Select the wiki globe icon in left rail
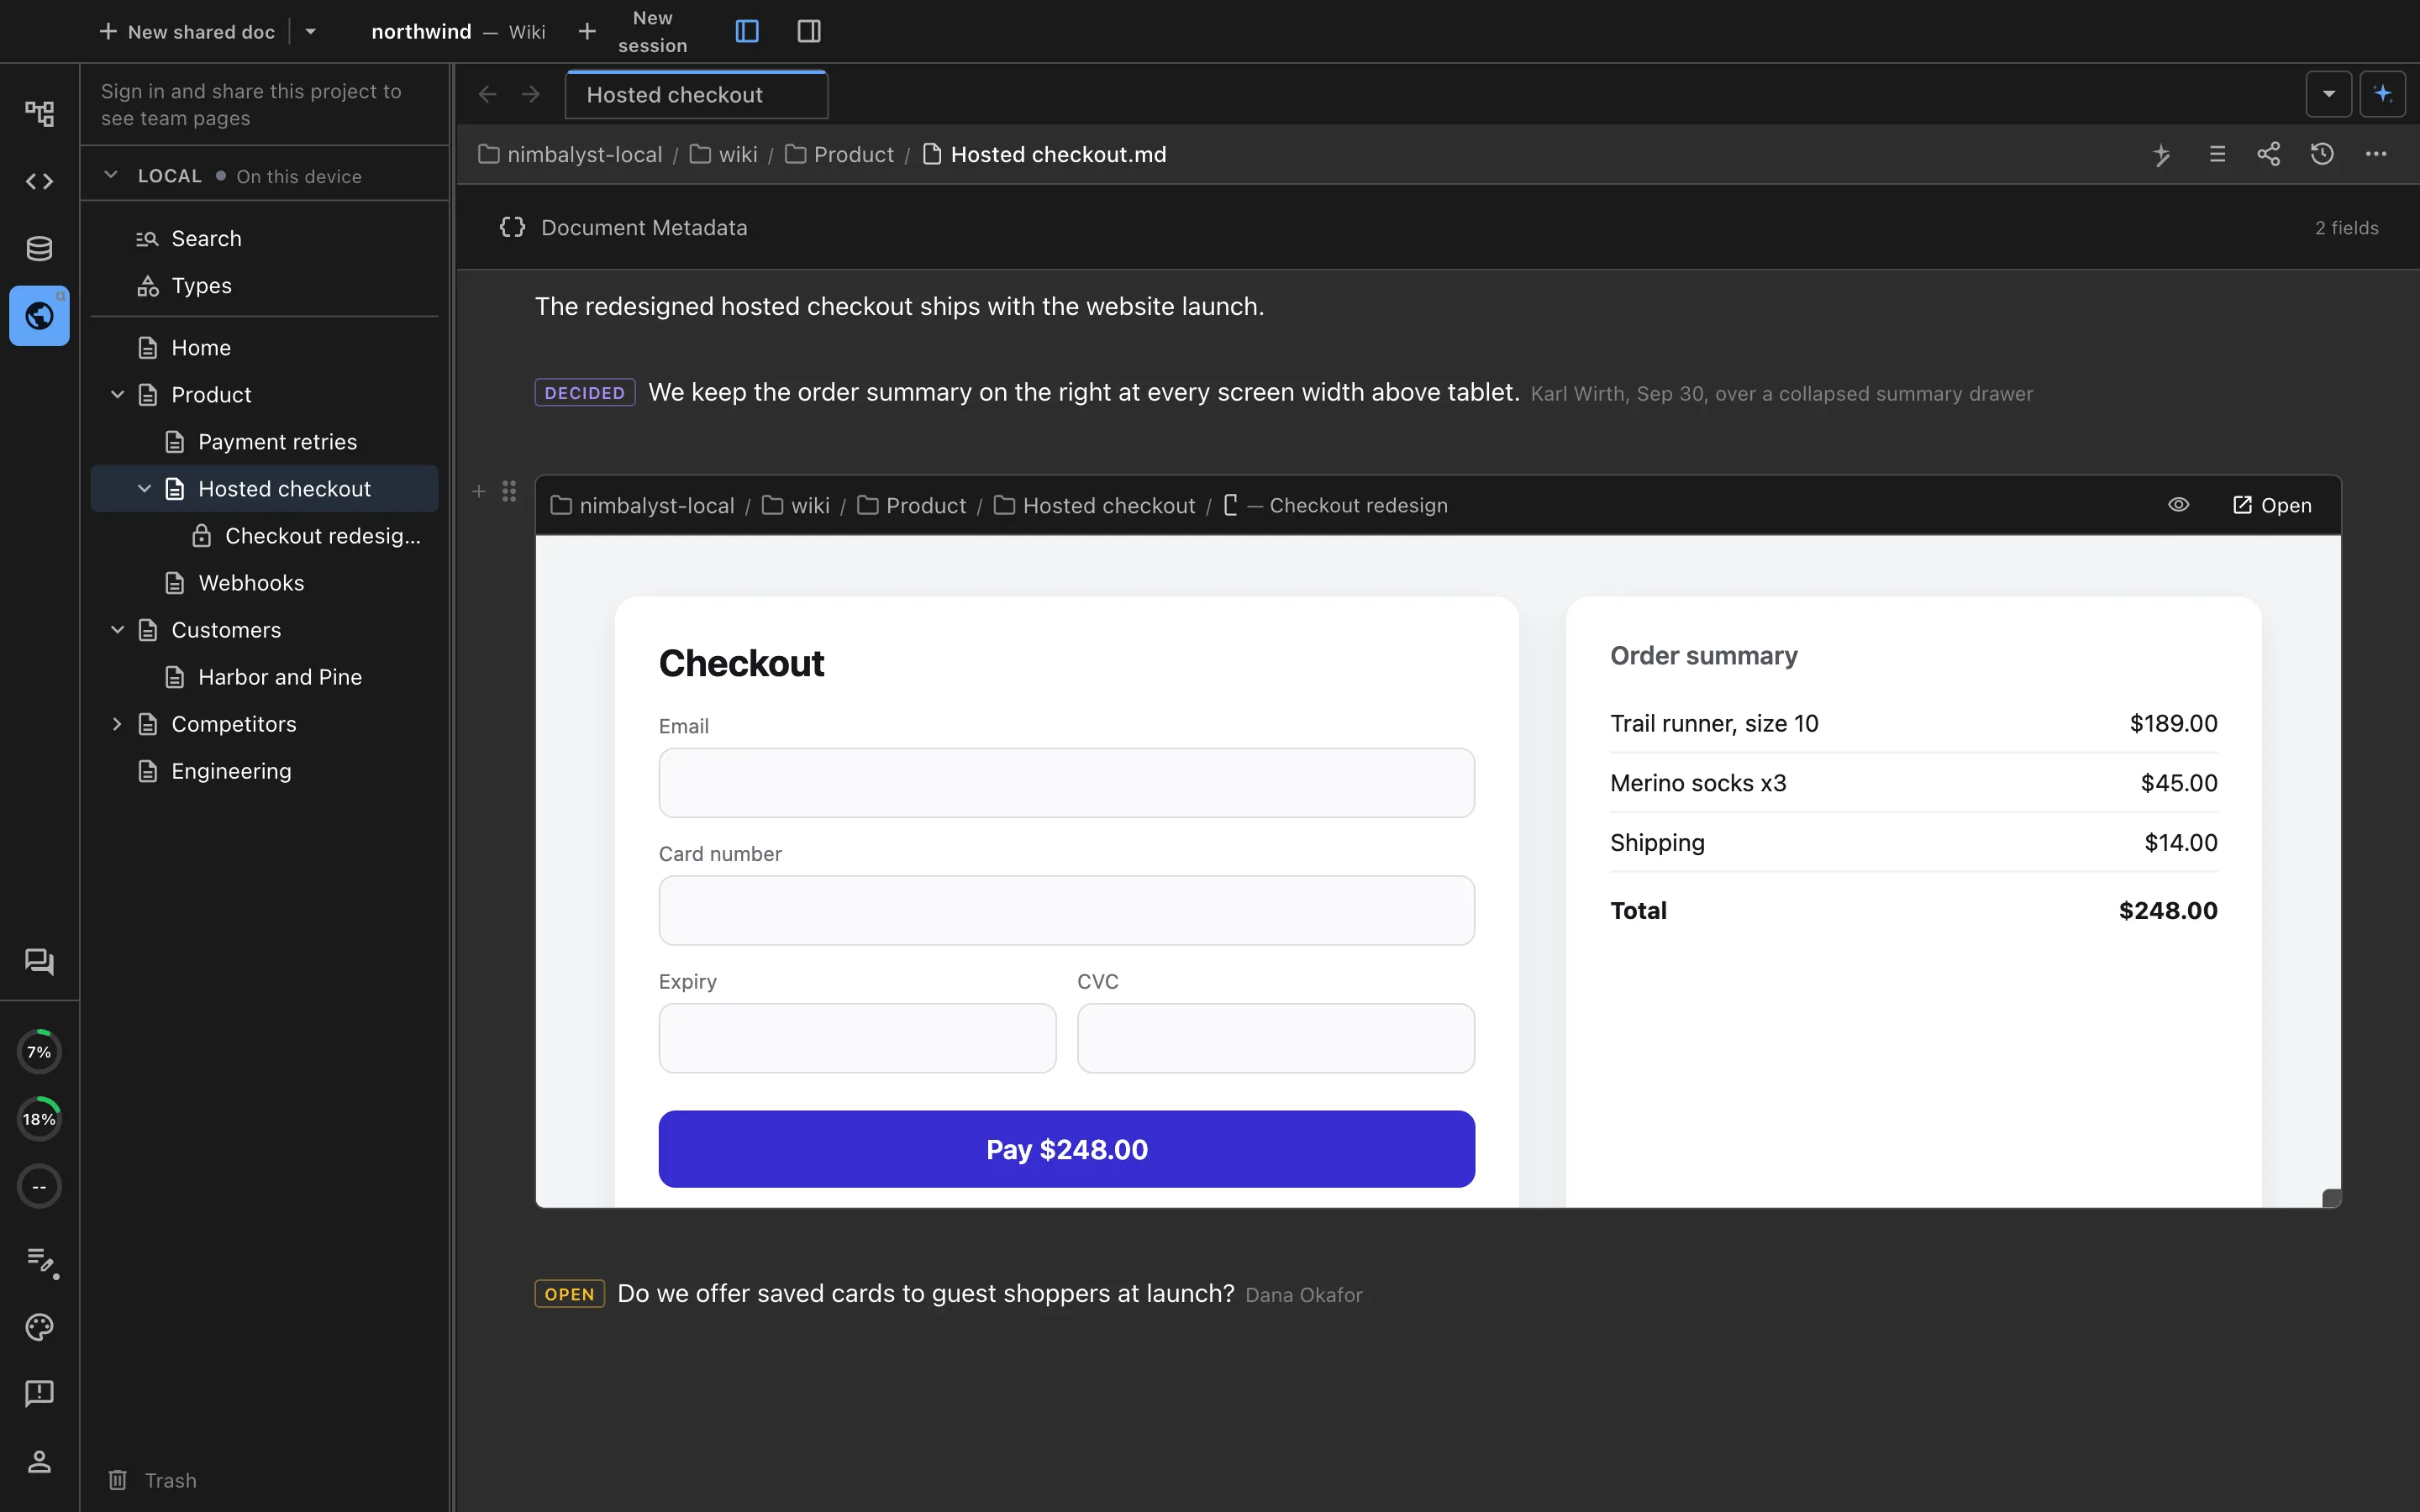Screen dimensions: 2420x1512 (x=39, y=316)
